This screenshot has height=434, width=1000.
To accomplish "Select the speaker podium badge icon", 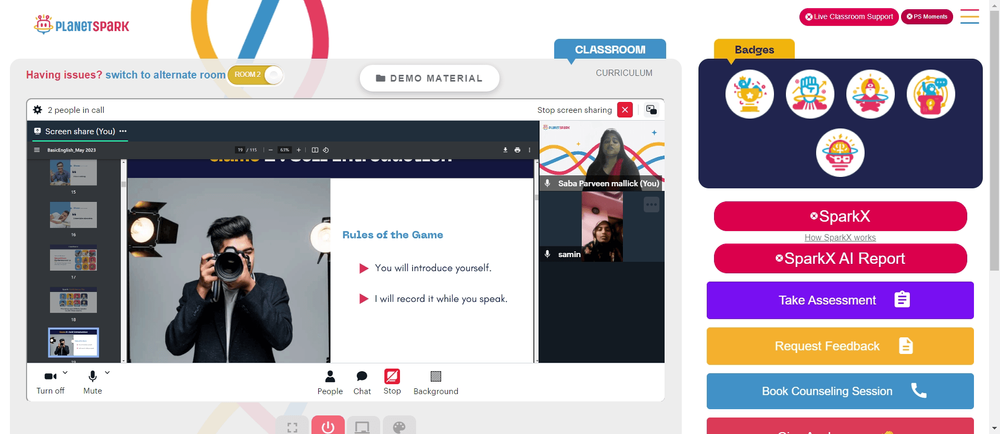I will (931, 94).
